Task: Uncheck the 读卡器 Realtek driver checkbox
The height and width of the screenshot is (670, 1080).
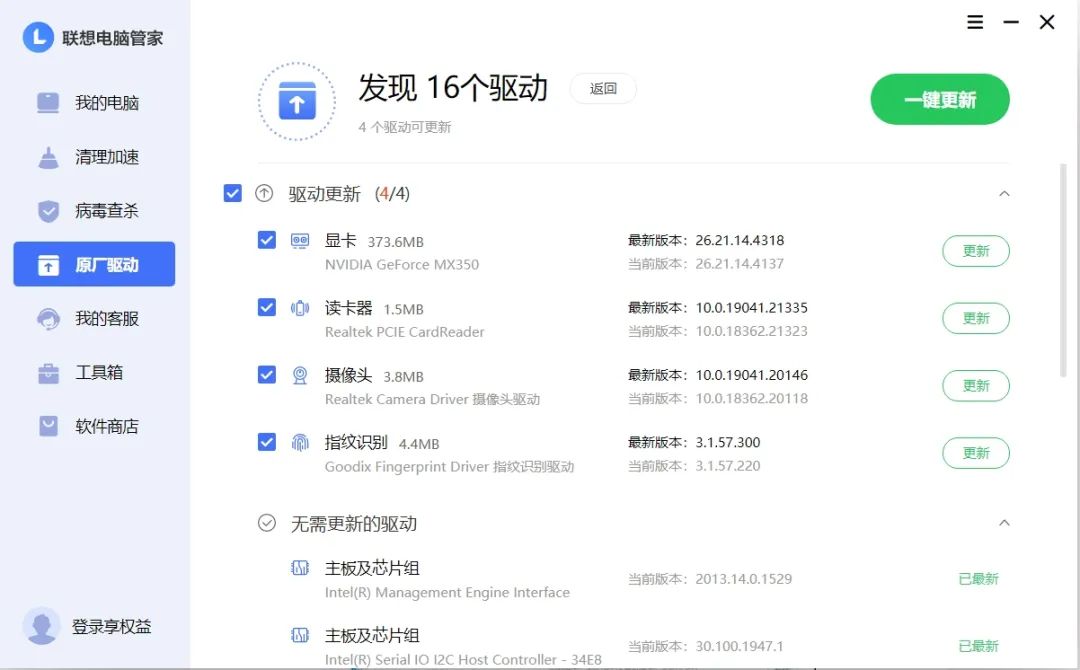Action: tap(267, 307)
